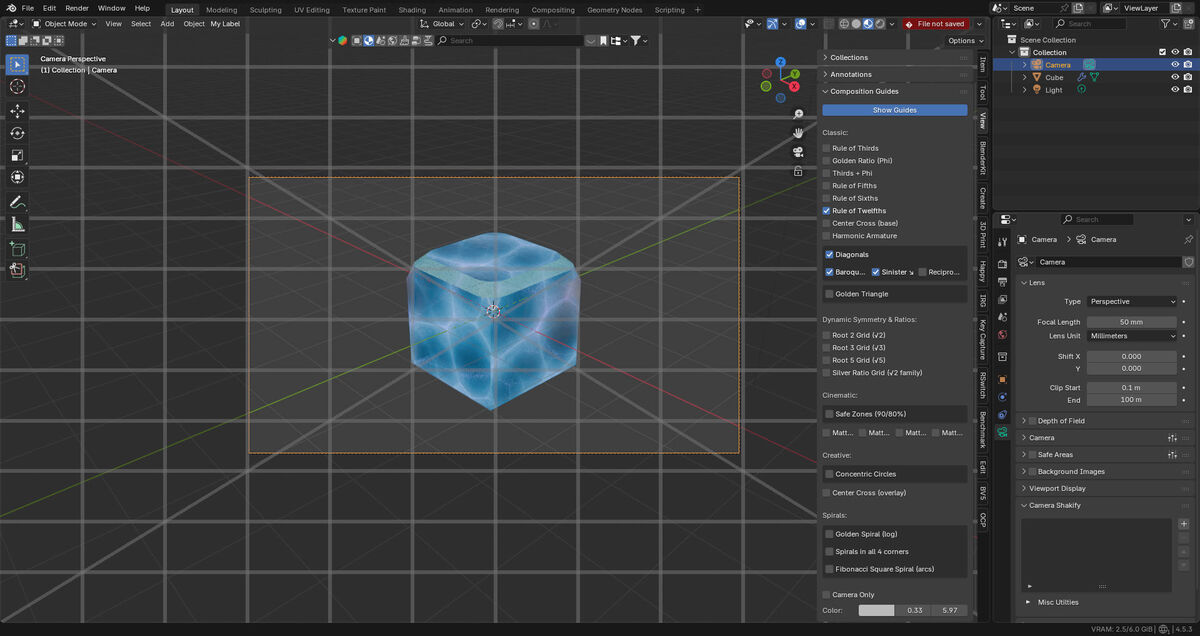Switch to Modeling workspace tab
This screenshot has width=1200, height=636.
222,10
